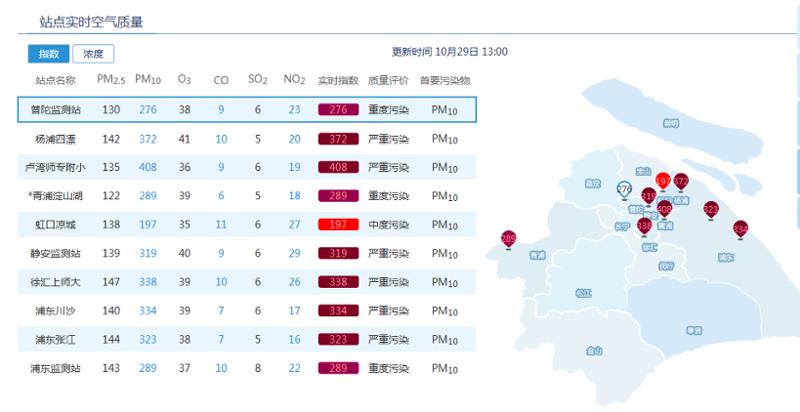Click the 276 map marker for Putuo station
This screenshot has height=412, width=800.
pos(624,189)
